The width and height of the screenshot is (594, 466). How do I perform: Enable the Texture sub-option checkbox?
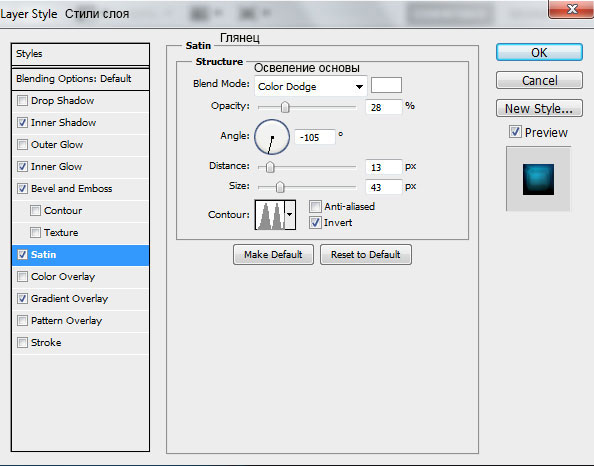[x=35, y=232]
